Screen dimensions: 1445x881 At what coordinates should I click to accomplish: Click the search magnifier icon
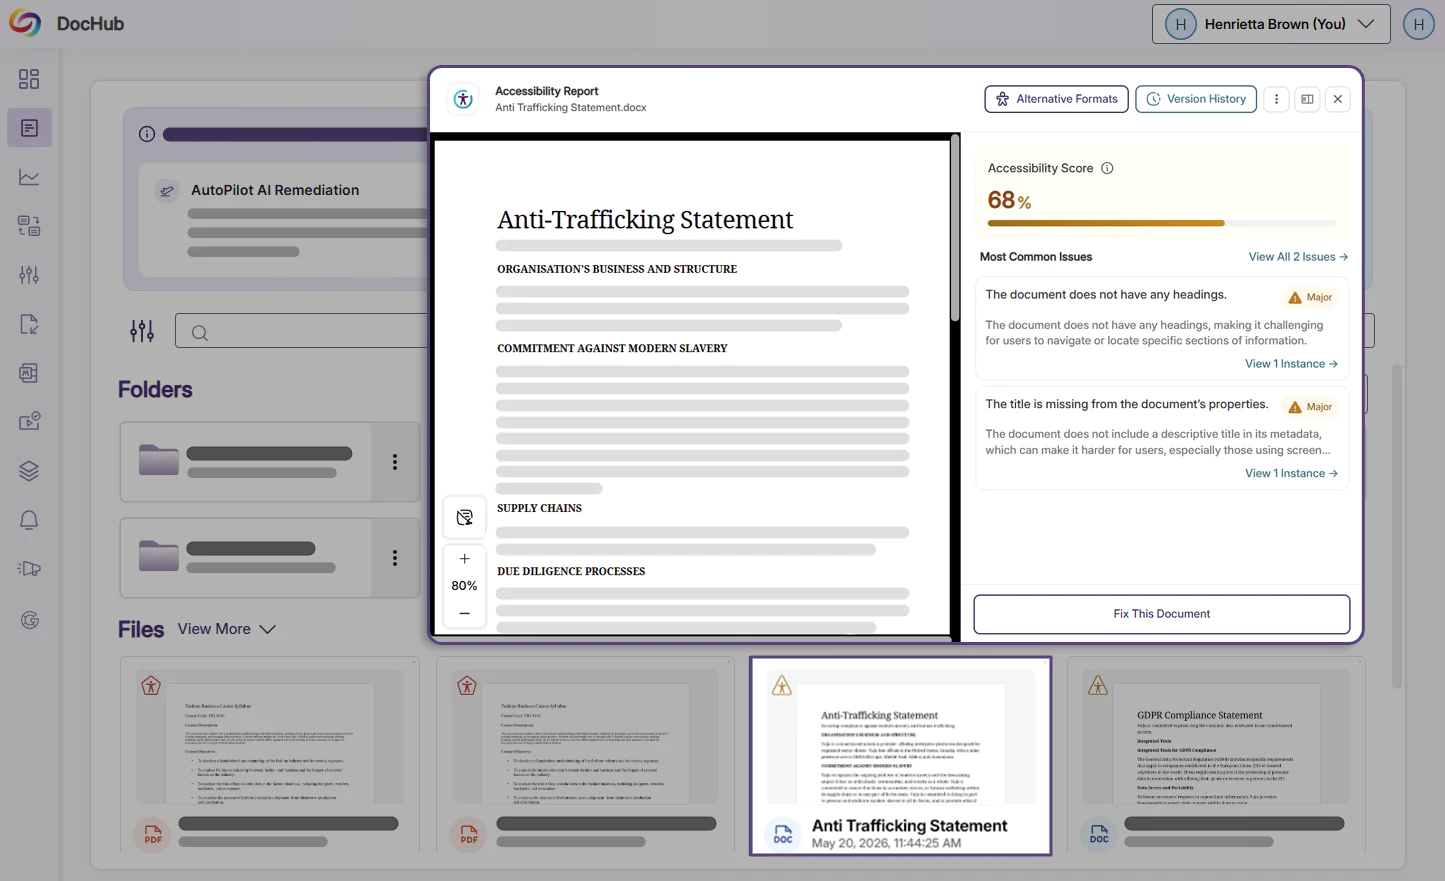(x=200, y=333)
